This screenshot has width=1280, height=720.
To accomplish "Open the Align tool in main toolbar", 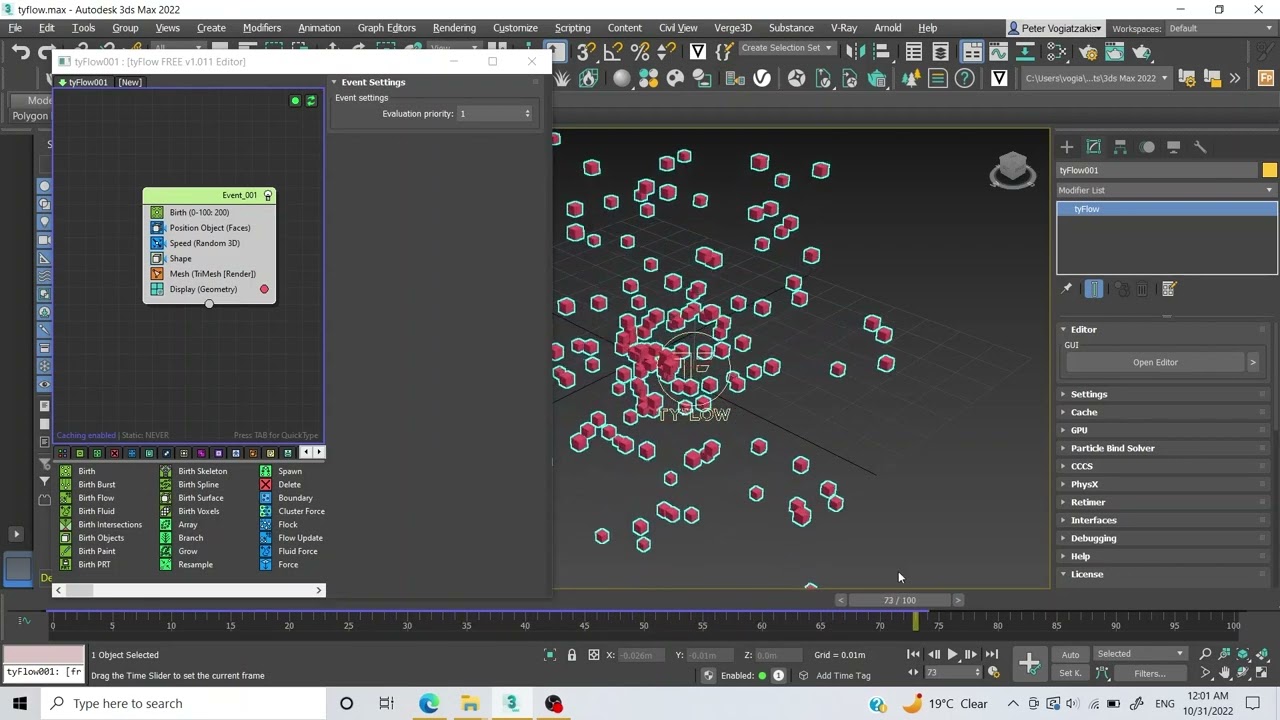I will click(882, 51).
